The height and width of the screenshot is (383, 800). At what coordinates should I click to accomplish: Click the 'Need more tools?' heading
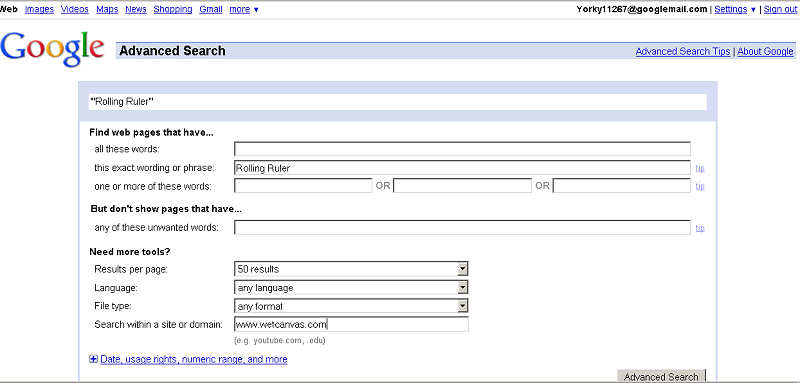coord(130,251)
